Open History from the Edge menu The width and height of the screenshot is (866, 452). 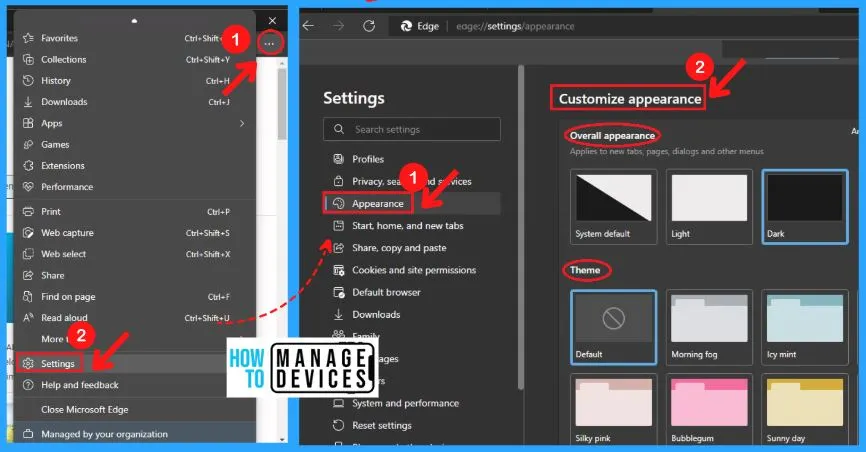click(133, 81)
